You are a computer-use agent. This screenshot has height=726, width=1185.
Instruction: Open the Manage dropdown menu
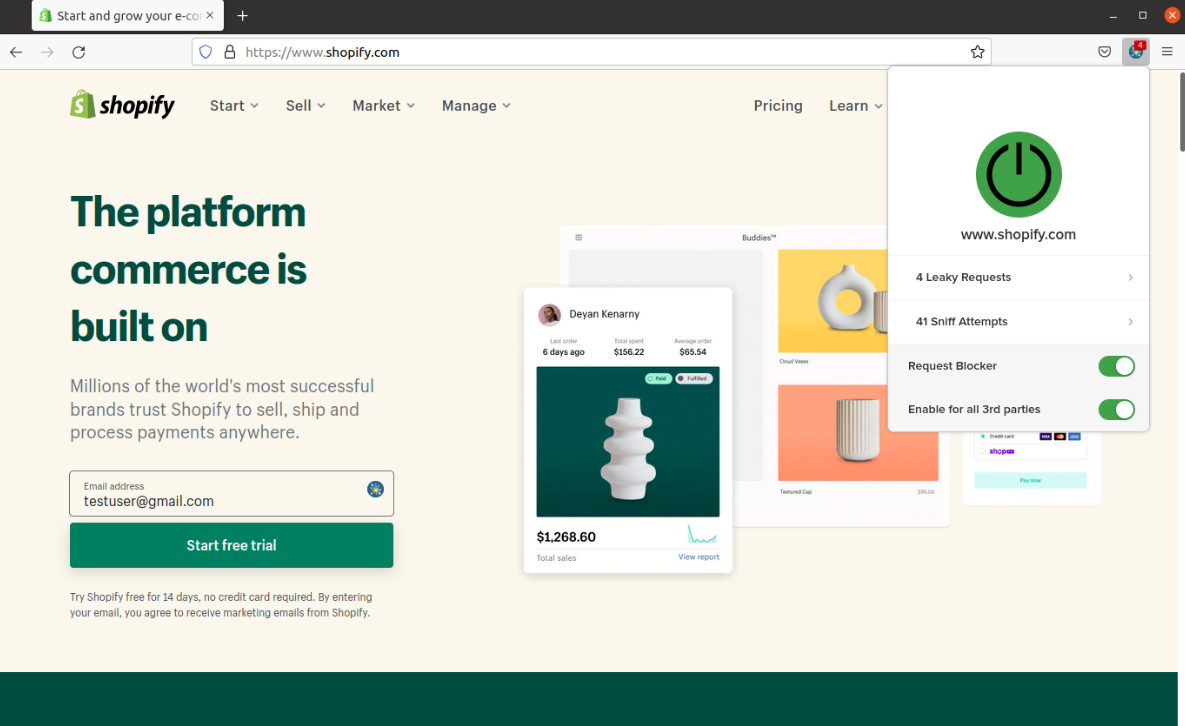[x=476, y=106]
